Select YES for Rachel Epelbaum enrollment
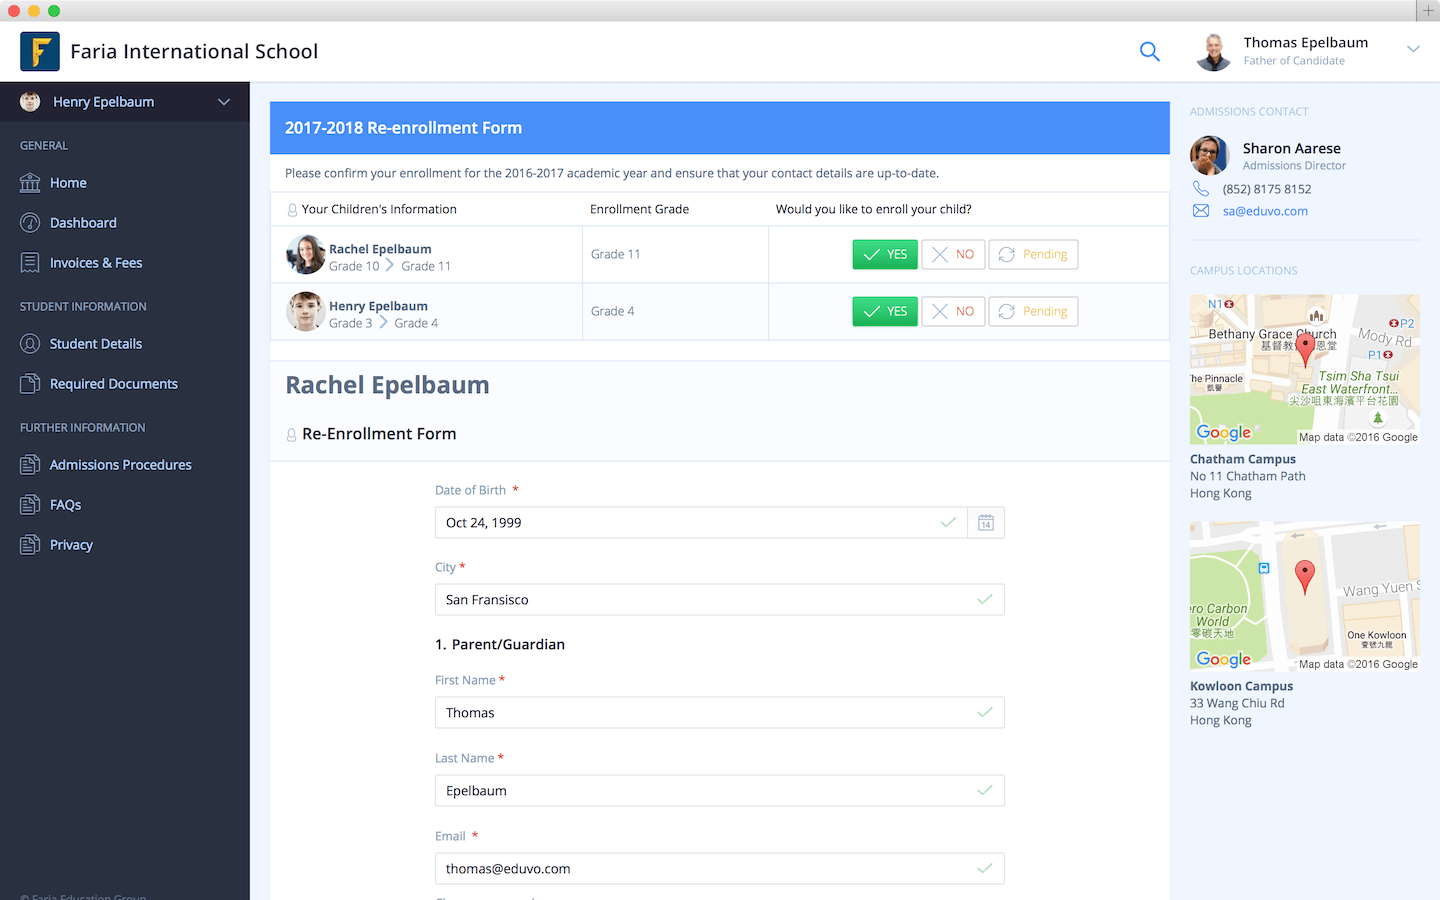The width and height of the screenshot is (1440, 900). [x=885, y=254]
